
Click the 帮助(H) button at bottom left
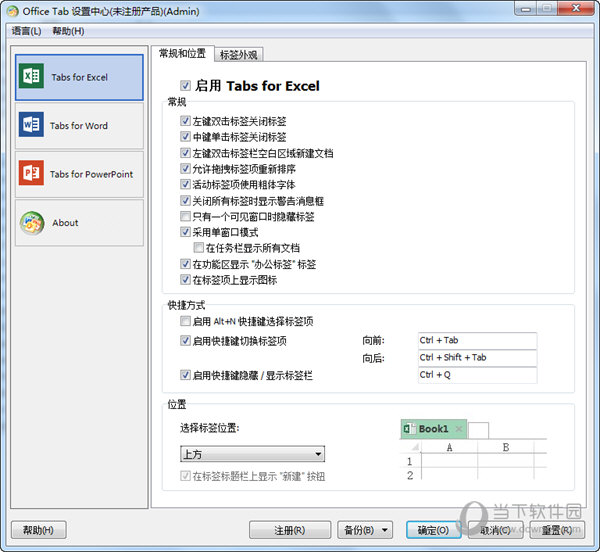pos(39,530)
